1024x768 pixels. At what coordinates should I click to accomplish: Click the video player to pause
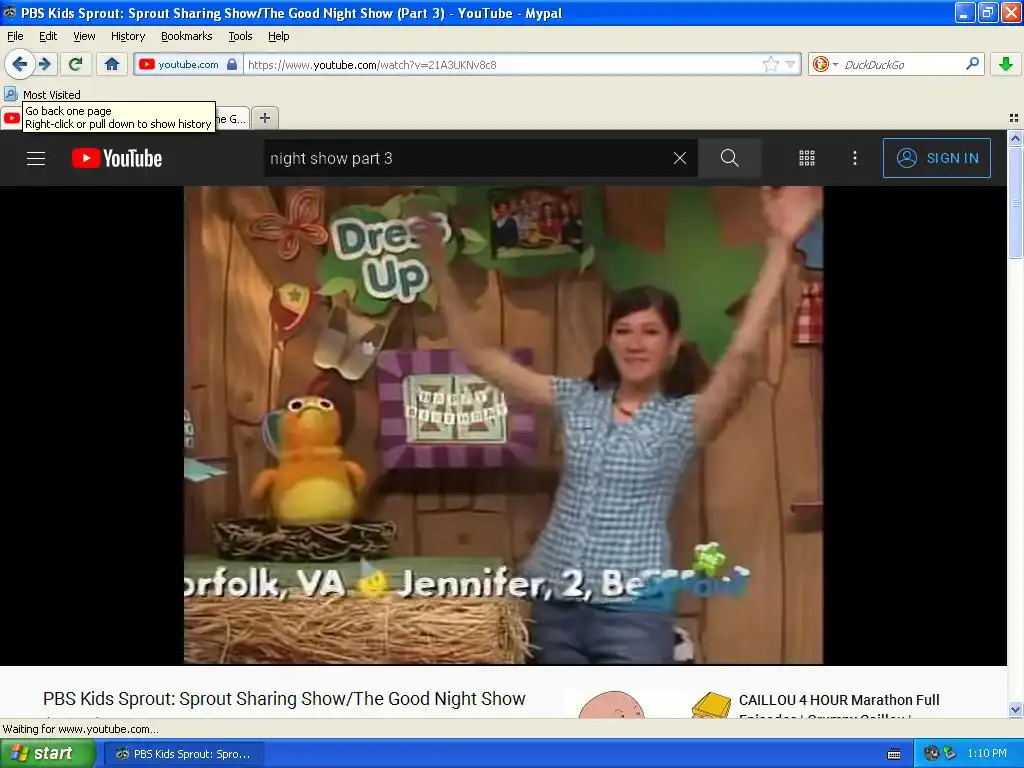pyautogui.click(x=503, y=424)
